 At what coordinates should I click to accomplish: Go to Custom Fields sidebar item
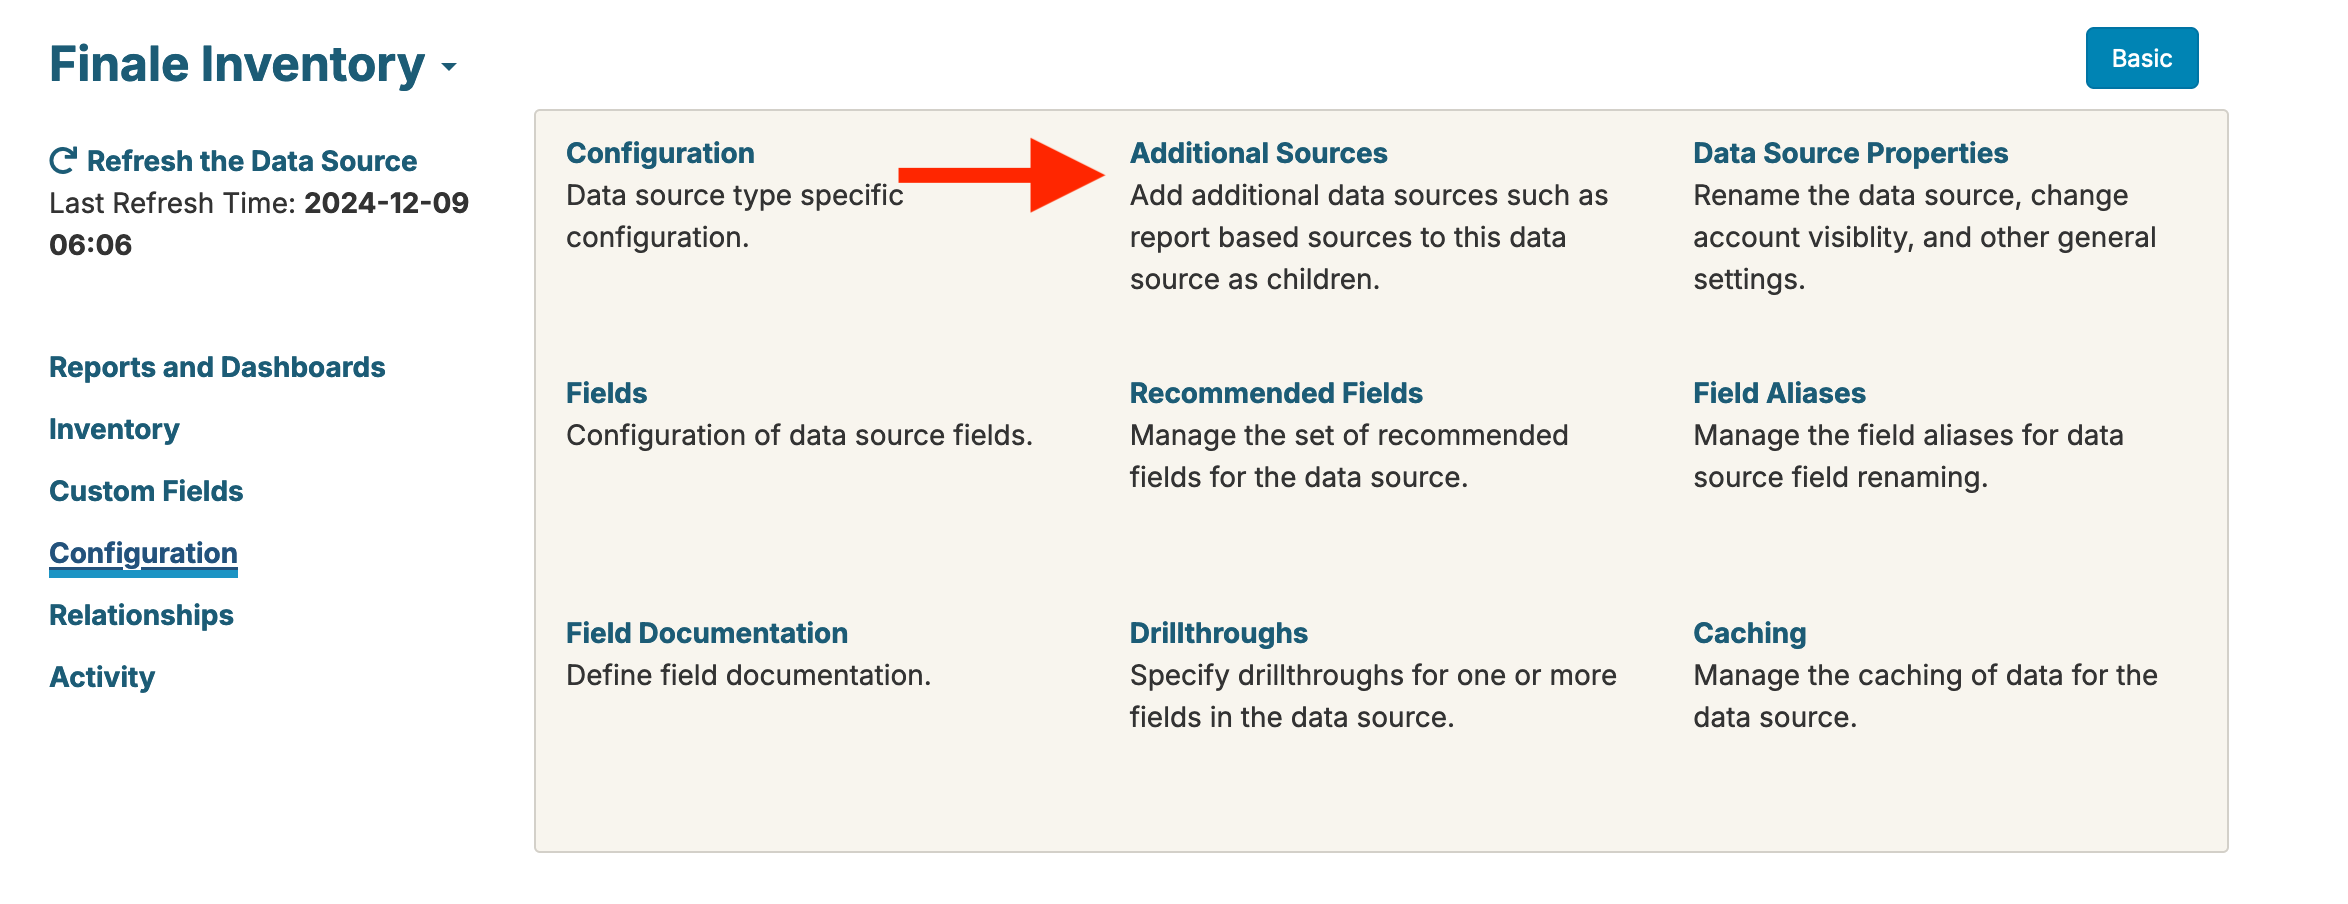(146, 491)
